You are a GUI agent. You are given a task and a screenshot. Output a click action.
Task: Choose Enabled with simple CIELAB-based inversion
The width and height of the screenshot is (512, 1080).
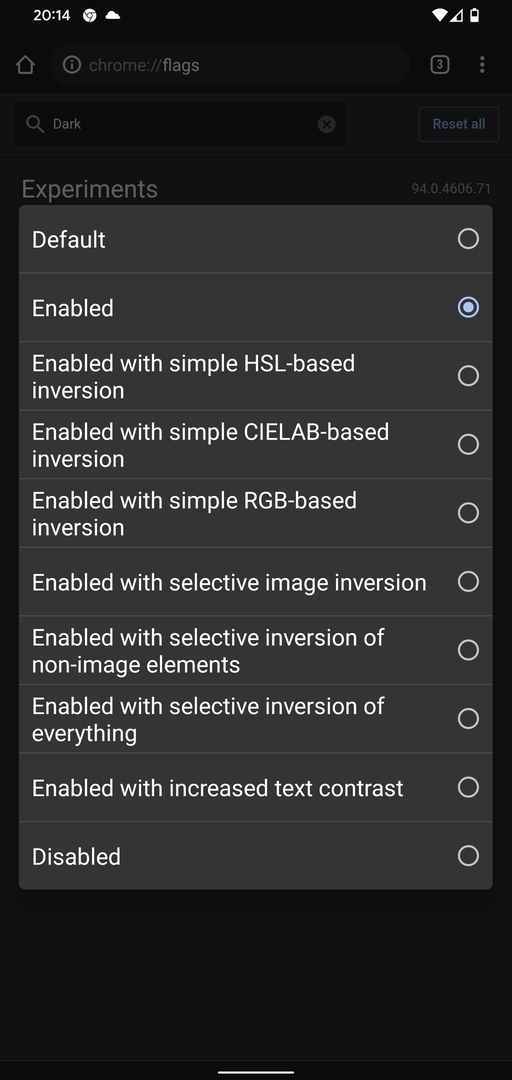click(x=256, y=444)
